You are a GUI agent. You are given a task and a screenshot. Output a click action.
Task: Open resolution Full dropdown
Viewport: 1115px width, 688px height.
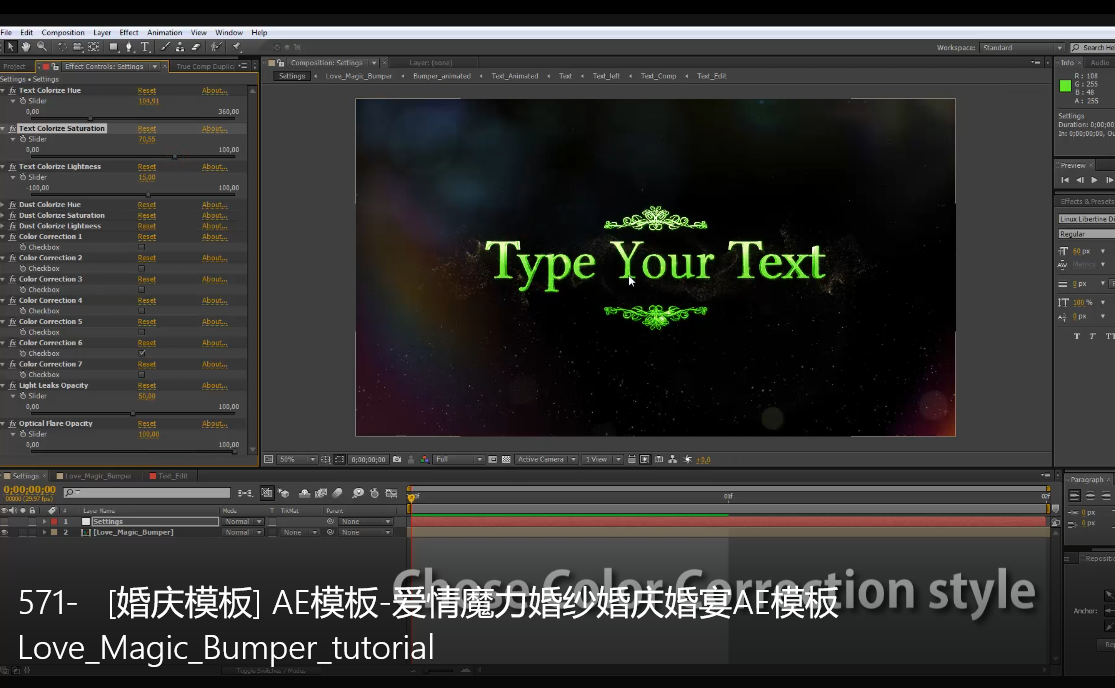(x=459, y=459)
